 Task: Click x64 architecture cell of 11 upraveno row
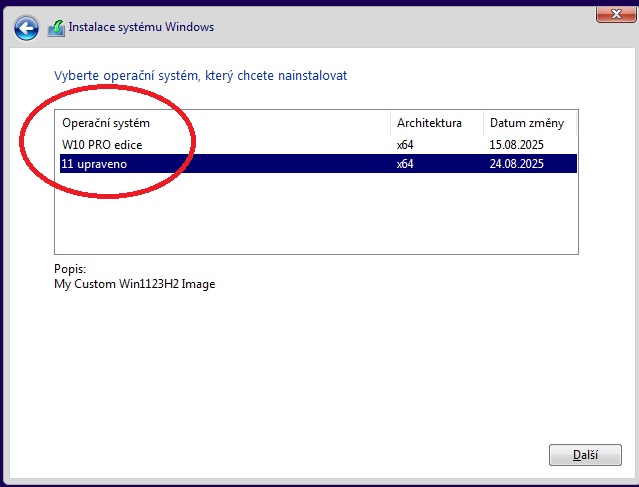coord(405,164)
